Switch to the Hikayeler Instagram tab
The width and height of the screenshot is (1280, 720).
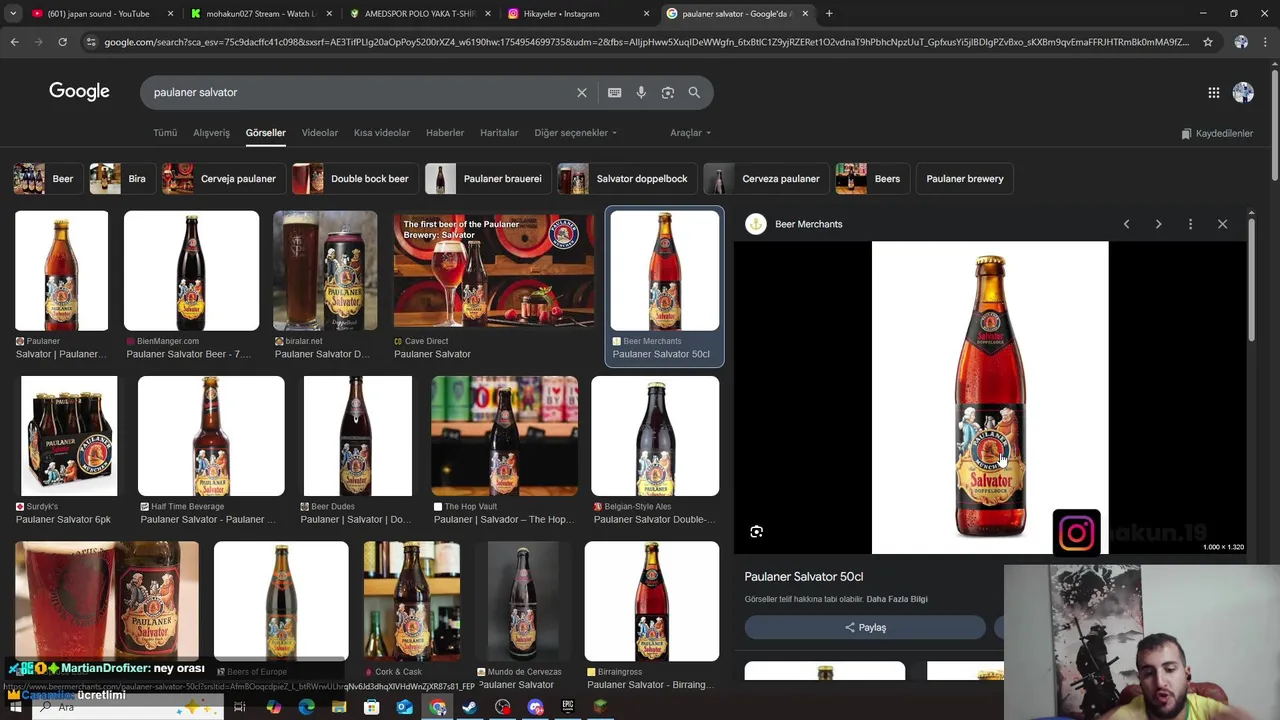(x=580, y=14)
